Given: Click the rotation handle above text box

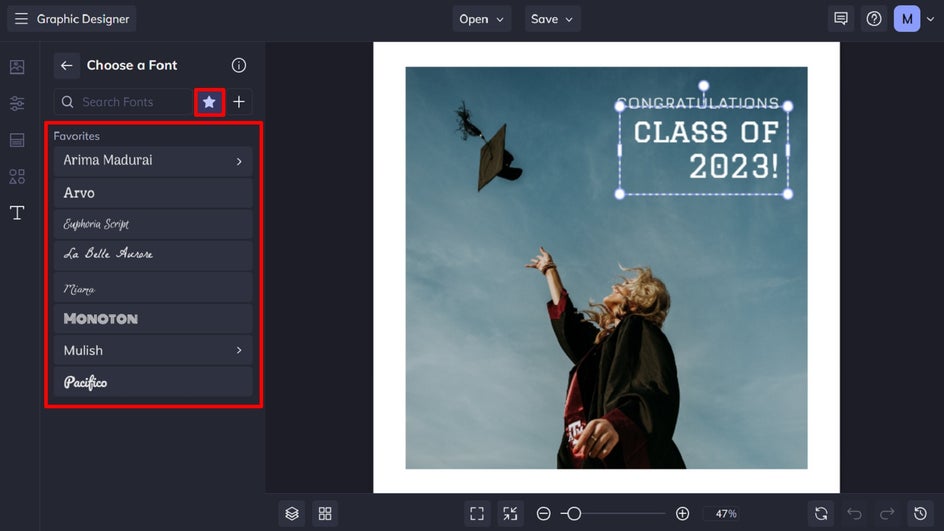Looking at the screenshot, I should (704, 85).
